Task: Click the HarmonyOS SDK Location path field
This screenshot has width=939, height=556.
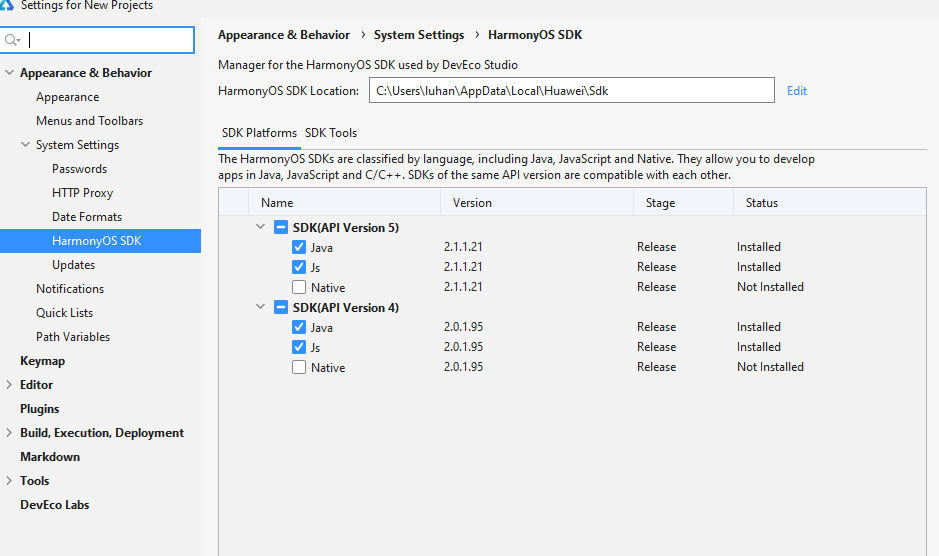Action: (571, 90)
